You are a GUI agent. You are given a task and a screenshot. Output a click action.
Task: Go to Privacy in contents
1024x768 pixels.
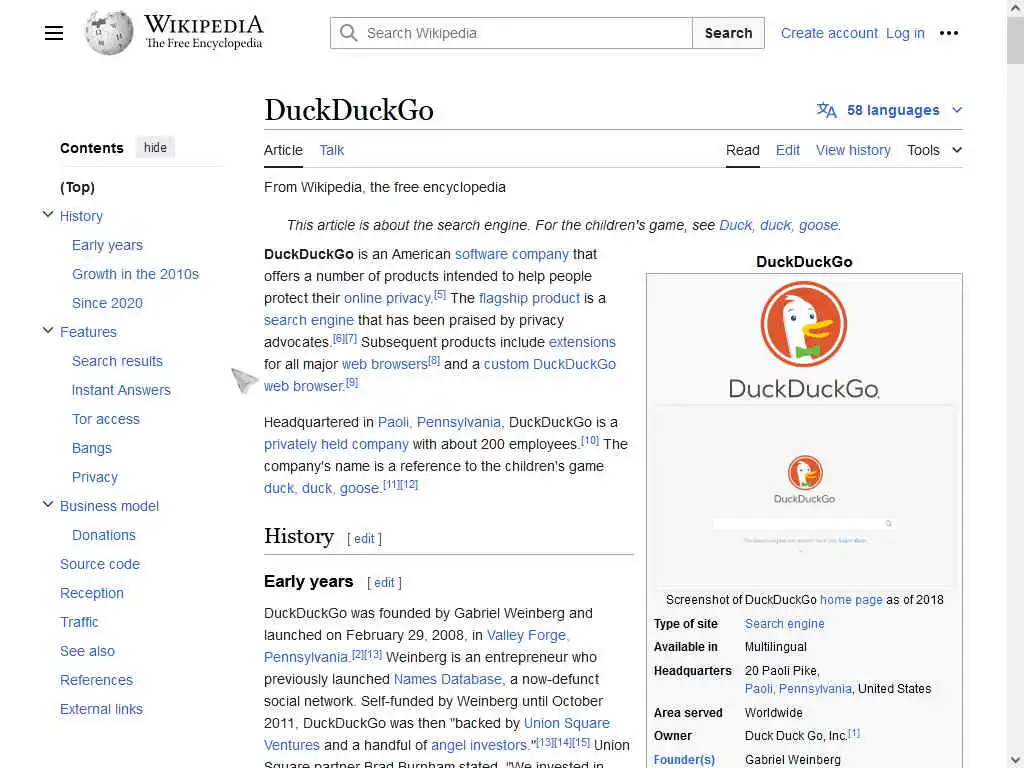click(x=95, y=477)
